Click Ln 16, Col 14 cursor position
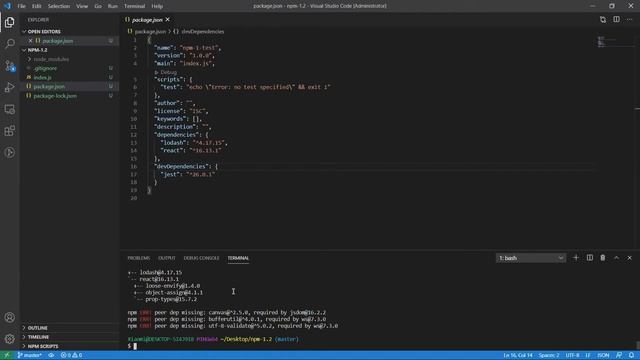640x360 pixels. (518, 355)
